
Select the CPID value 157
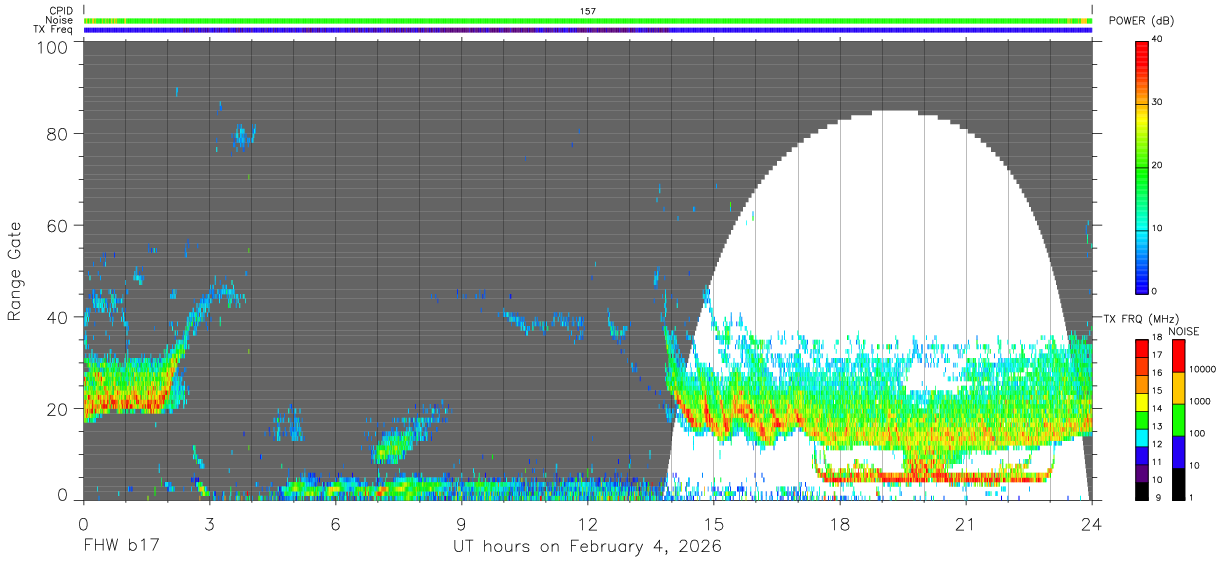[587, 11]
